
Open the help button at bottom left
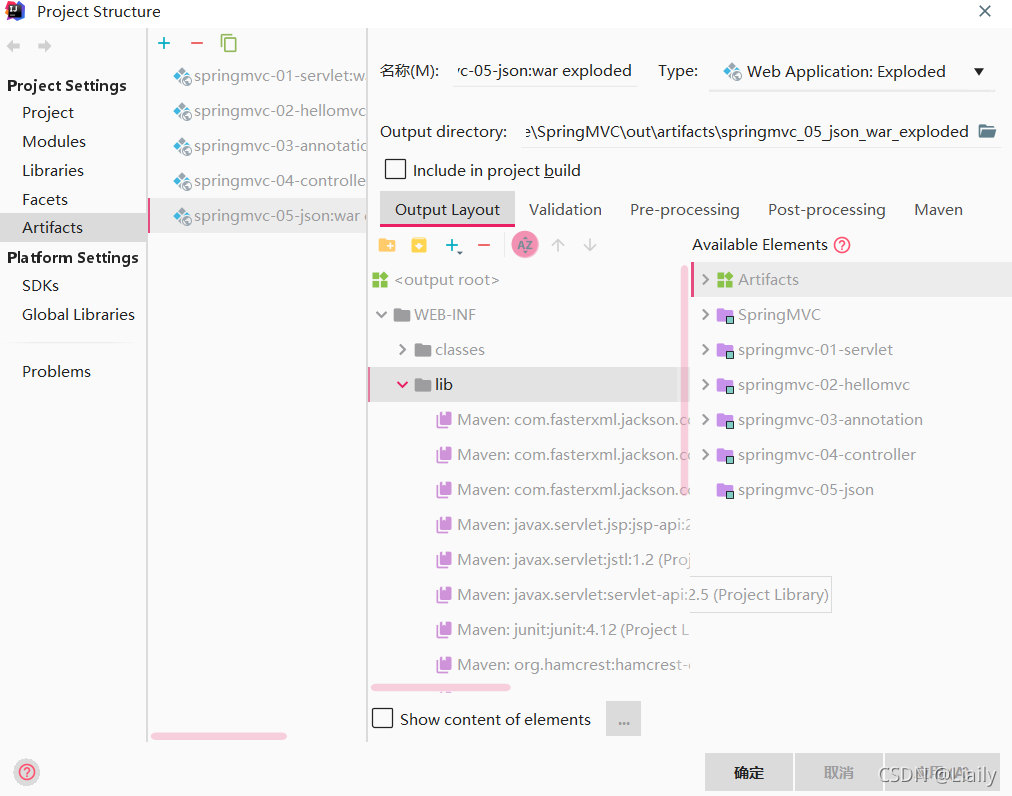click(x=27, y=772)
